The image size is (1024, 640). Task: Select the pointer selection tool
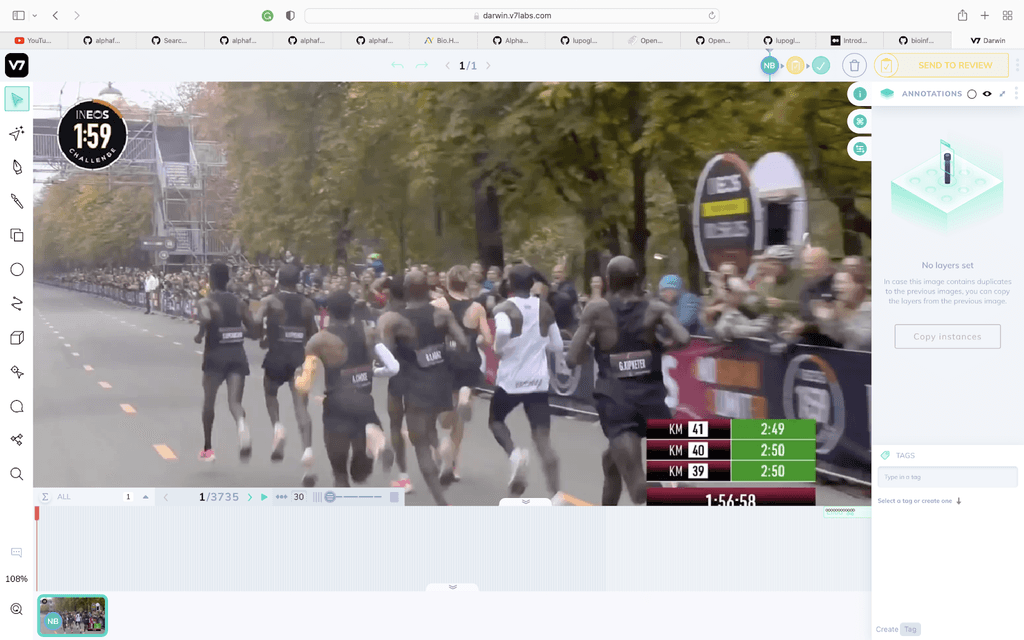tap(16, 99)
